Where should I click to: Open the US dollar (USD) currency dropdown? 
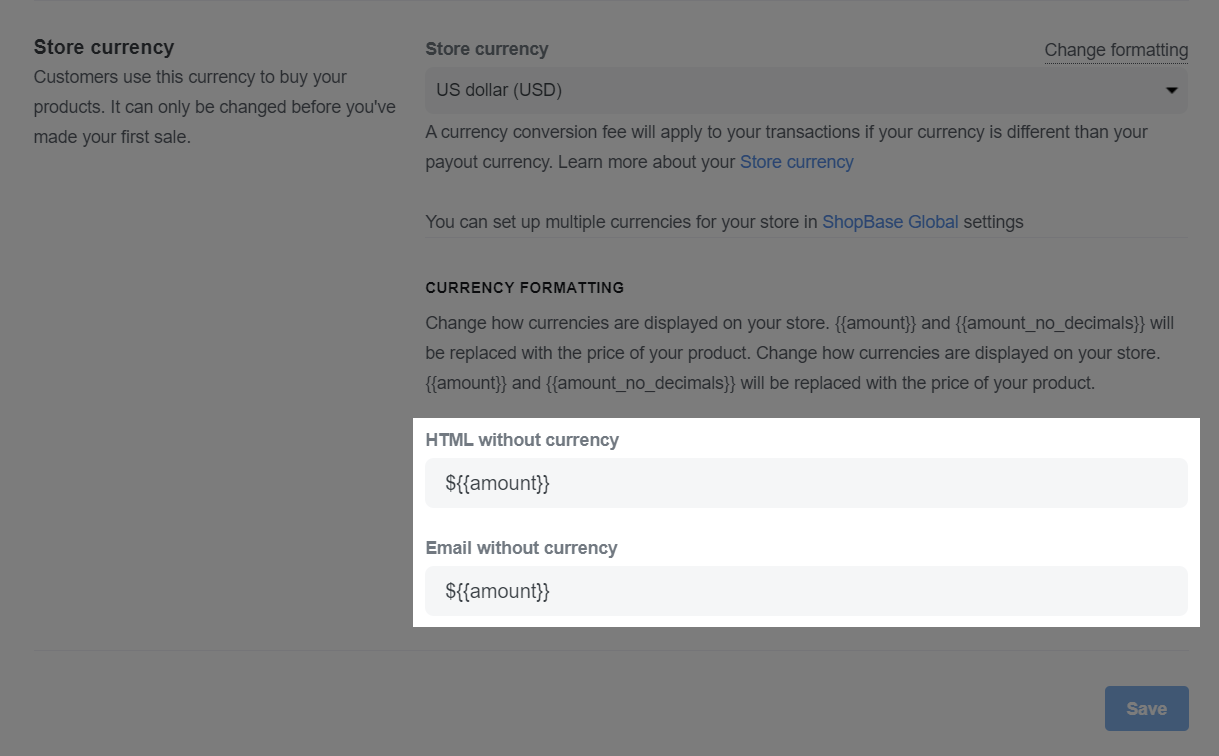(x=806, y=90)
